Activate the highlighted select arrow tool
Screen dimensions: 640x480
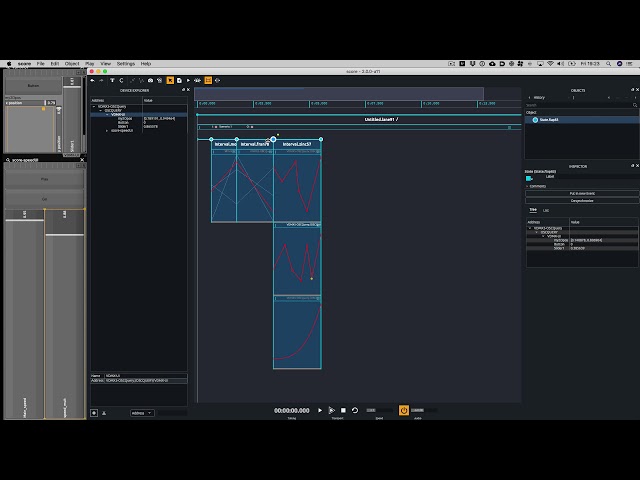click(170, 80)
